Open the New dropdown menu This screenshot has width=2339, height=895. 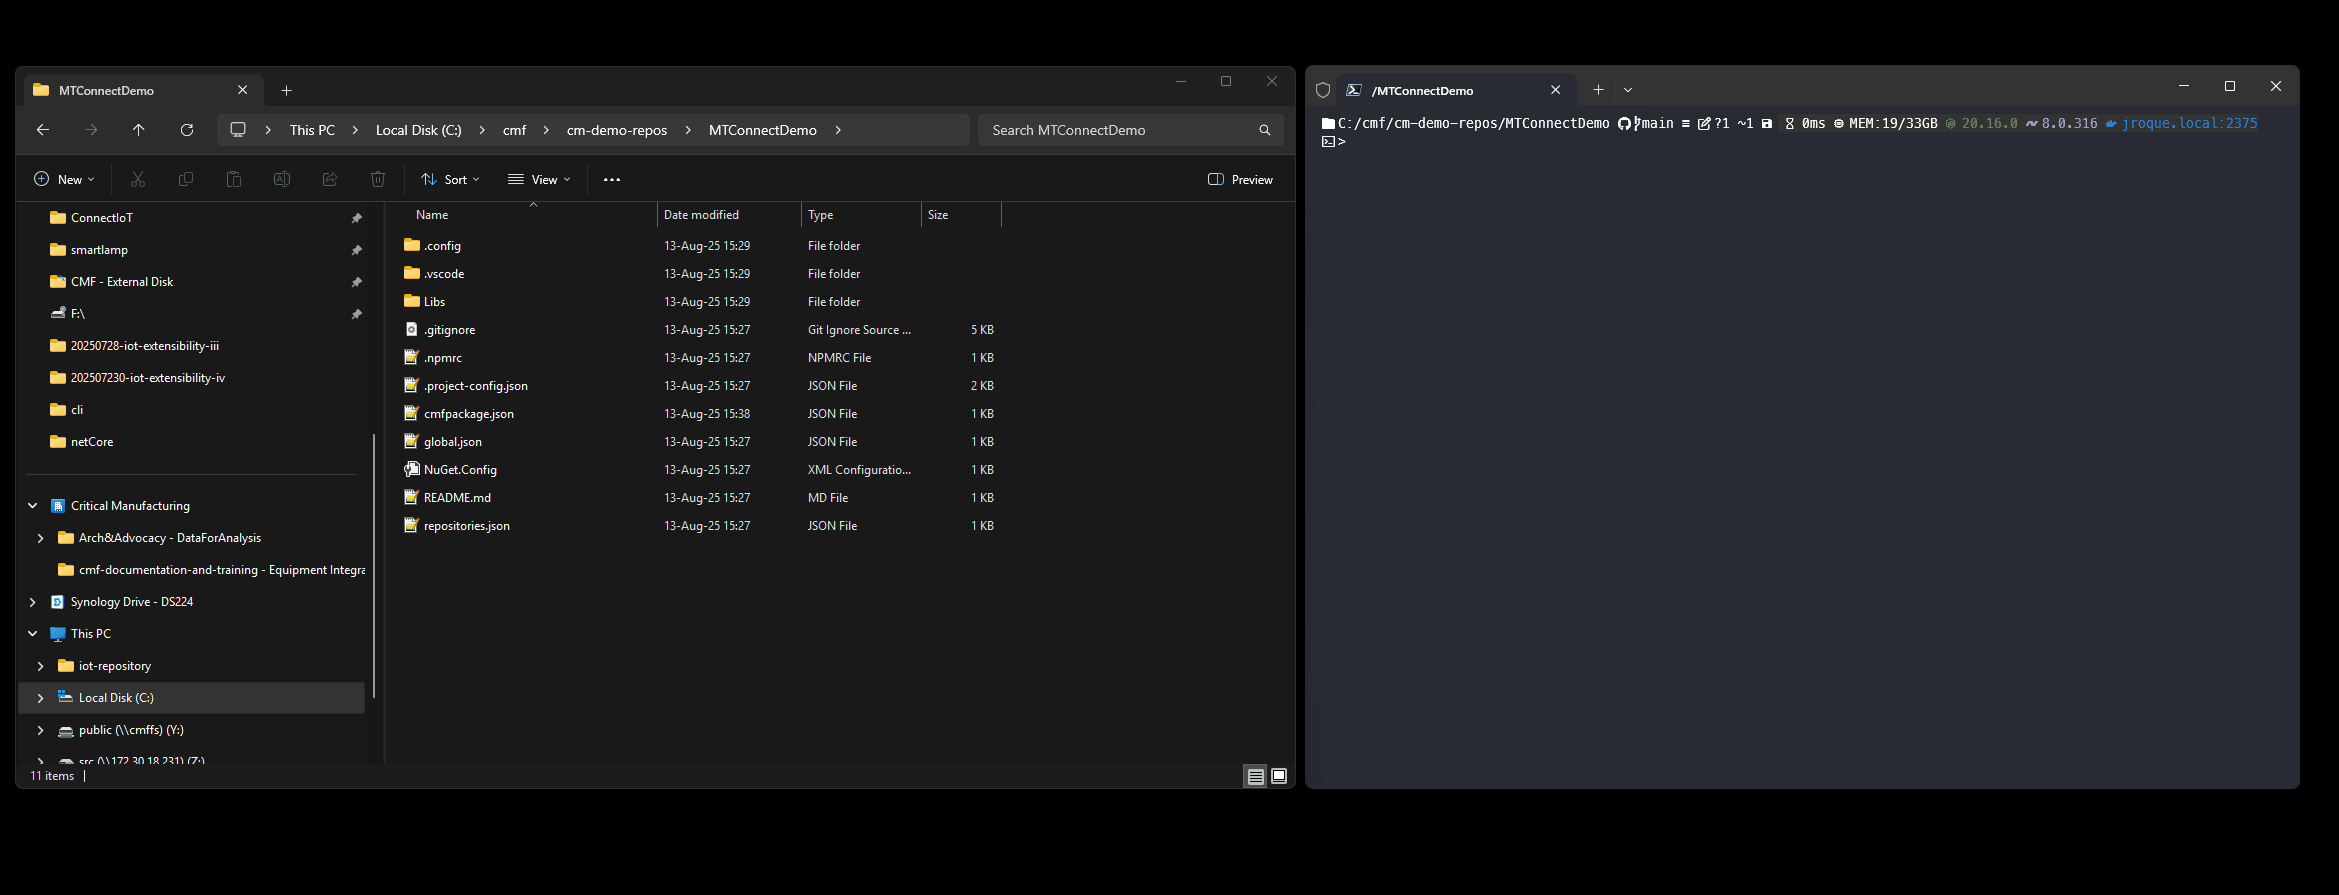64,179
